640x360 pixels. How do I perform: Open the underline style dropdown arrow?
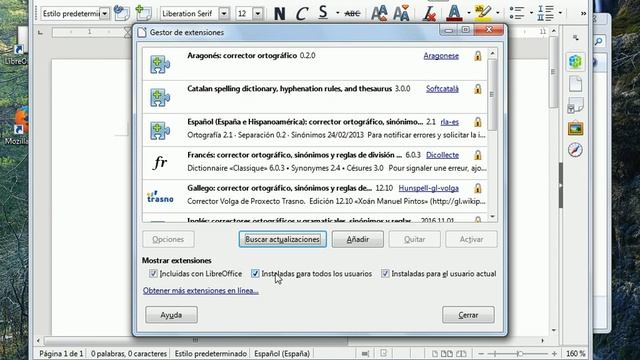(x=338, y=13)
